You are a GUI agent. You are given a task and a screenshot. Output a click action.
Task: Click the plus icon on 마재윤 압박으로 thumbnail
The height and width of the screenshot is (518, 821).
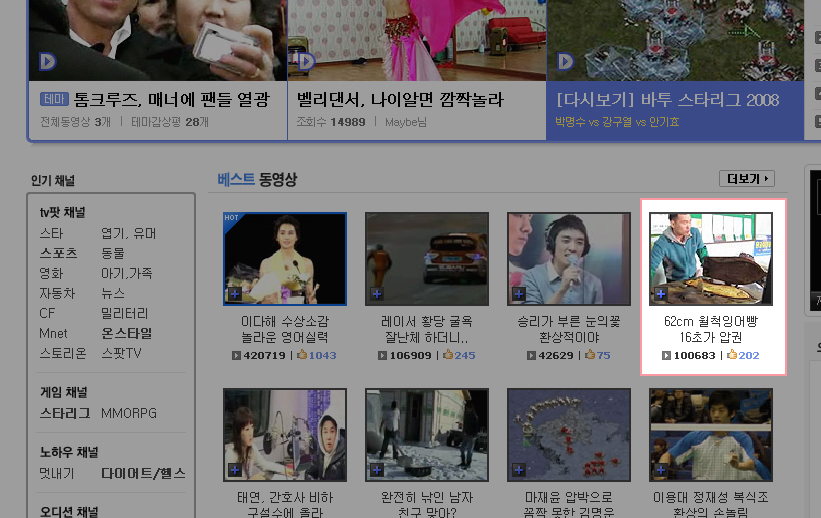point(519,470)
